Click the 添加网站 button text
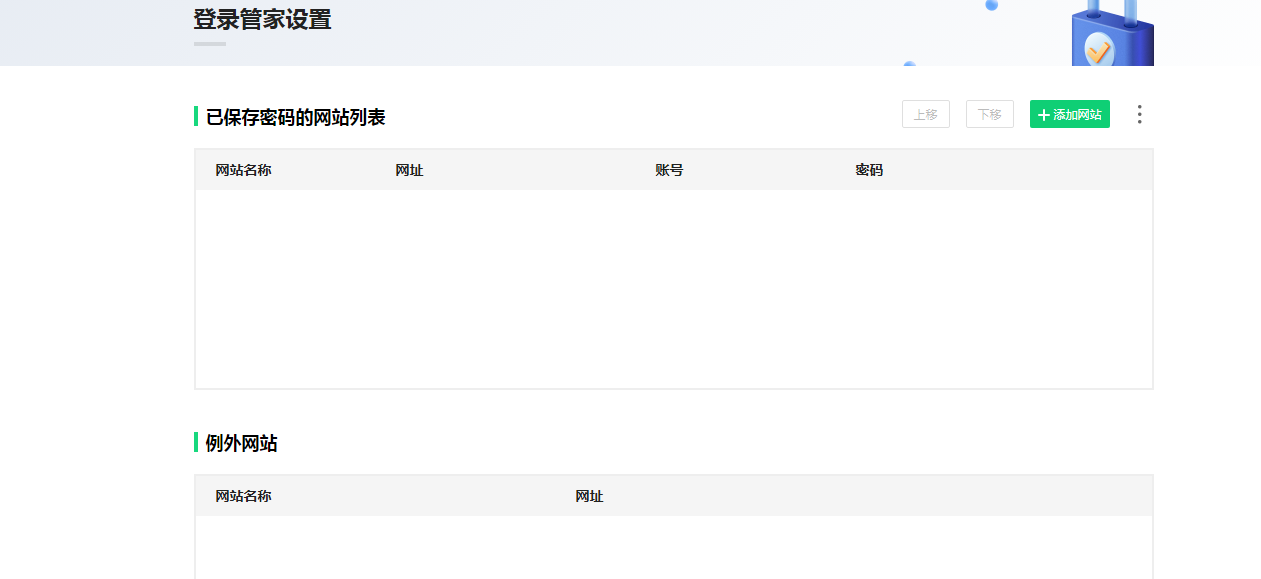This screenshot has width=1261, height=579. (1077, 115)
